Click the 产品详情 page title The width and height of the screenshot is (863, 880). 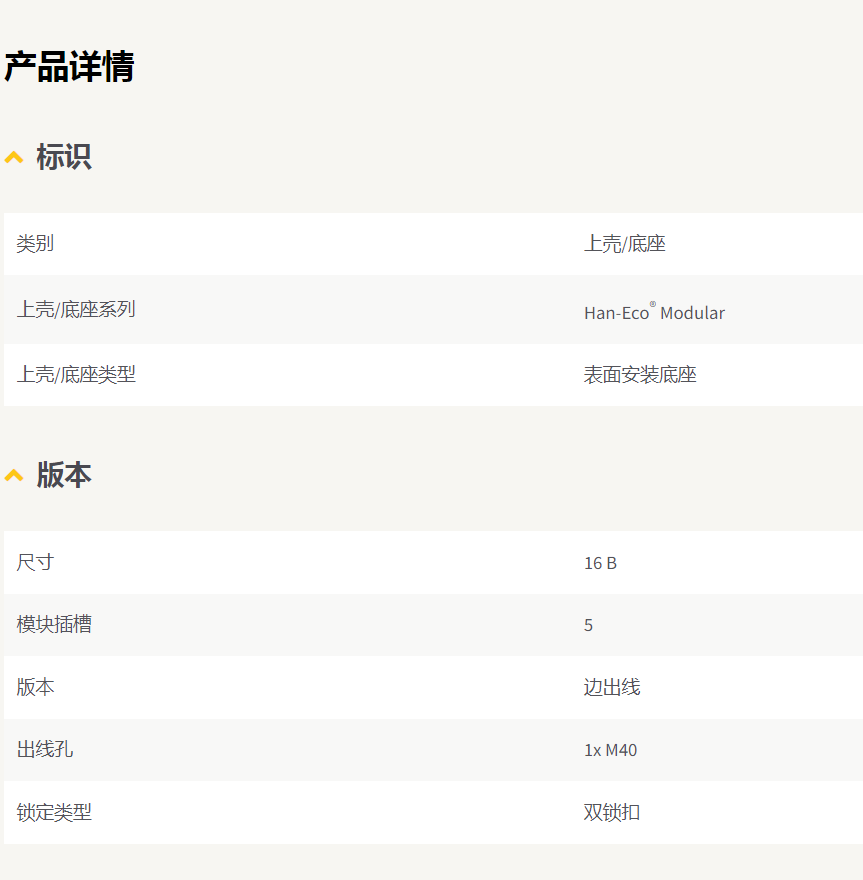point(69,67)
